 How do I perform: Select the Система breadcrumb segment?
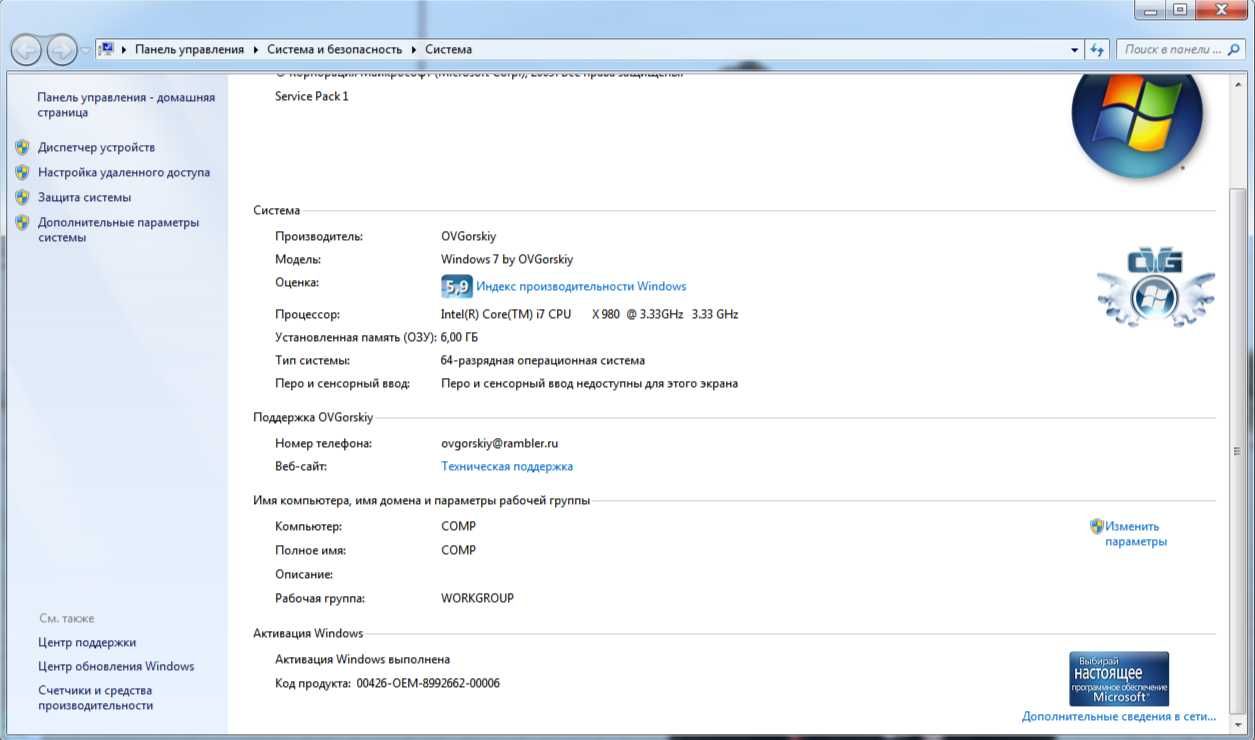448,49
